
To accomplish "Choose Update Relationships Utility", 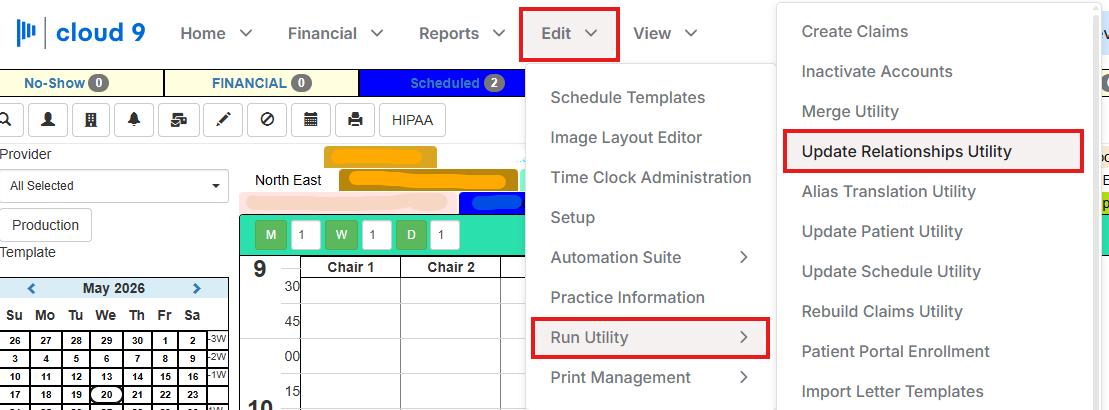I will tap(933, 151).
